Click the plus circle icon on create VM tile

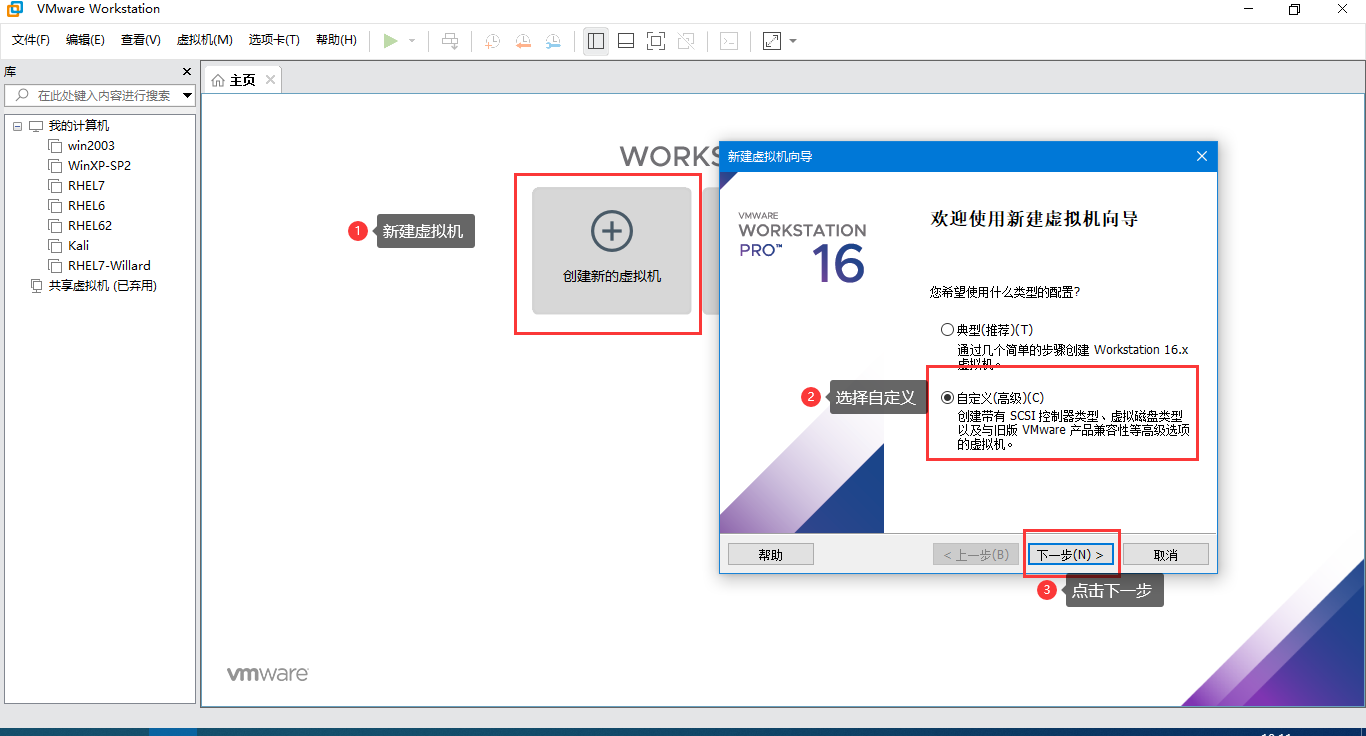pos(612,231)
